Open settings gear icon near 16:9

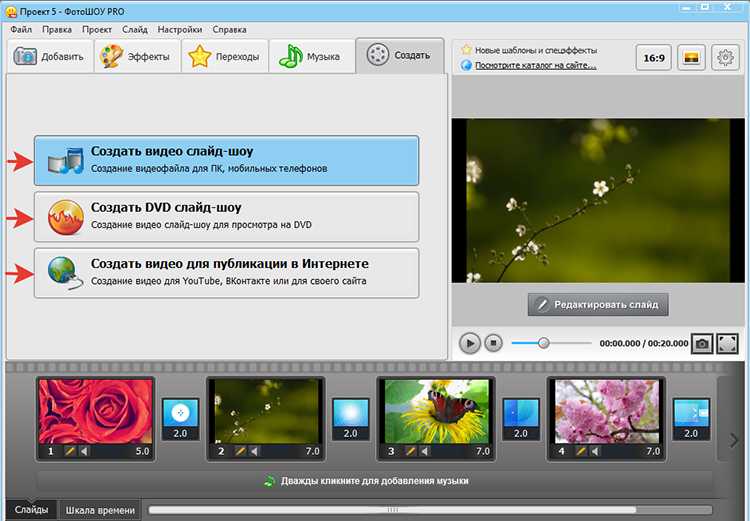coord(725,58)
